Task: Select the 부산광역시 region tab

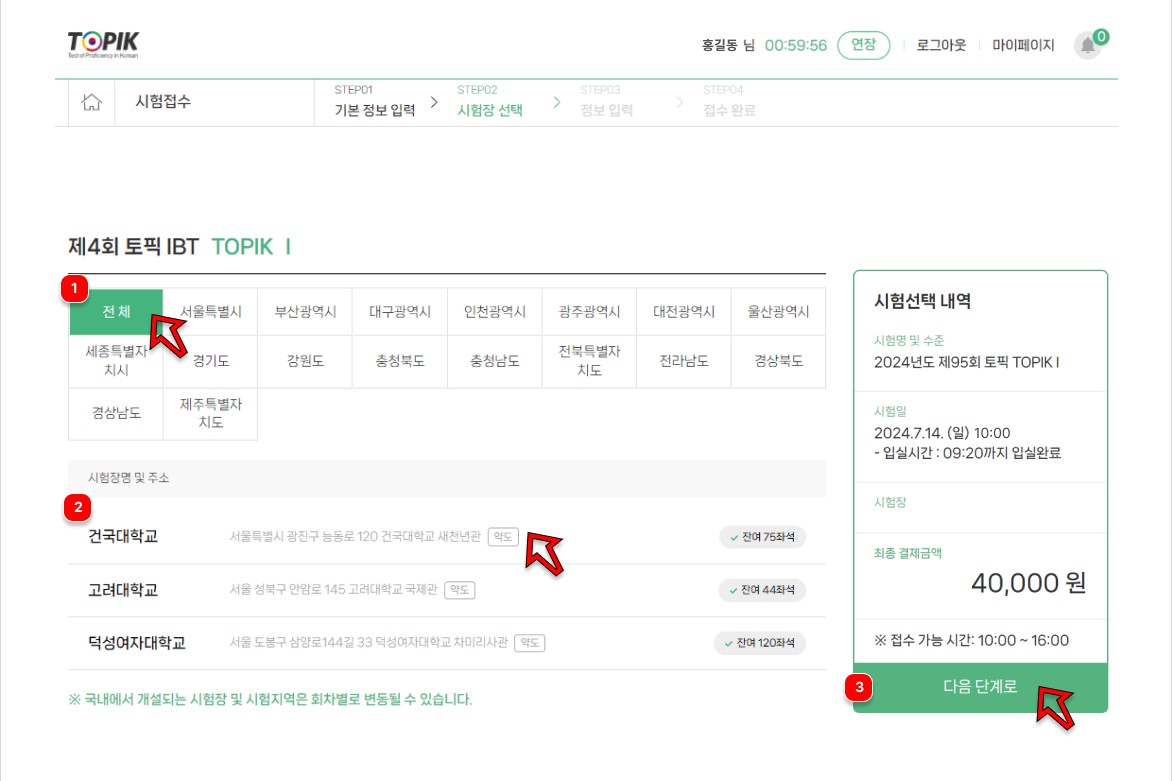Action: (305, 312)
